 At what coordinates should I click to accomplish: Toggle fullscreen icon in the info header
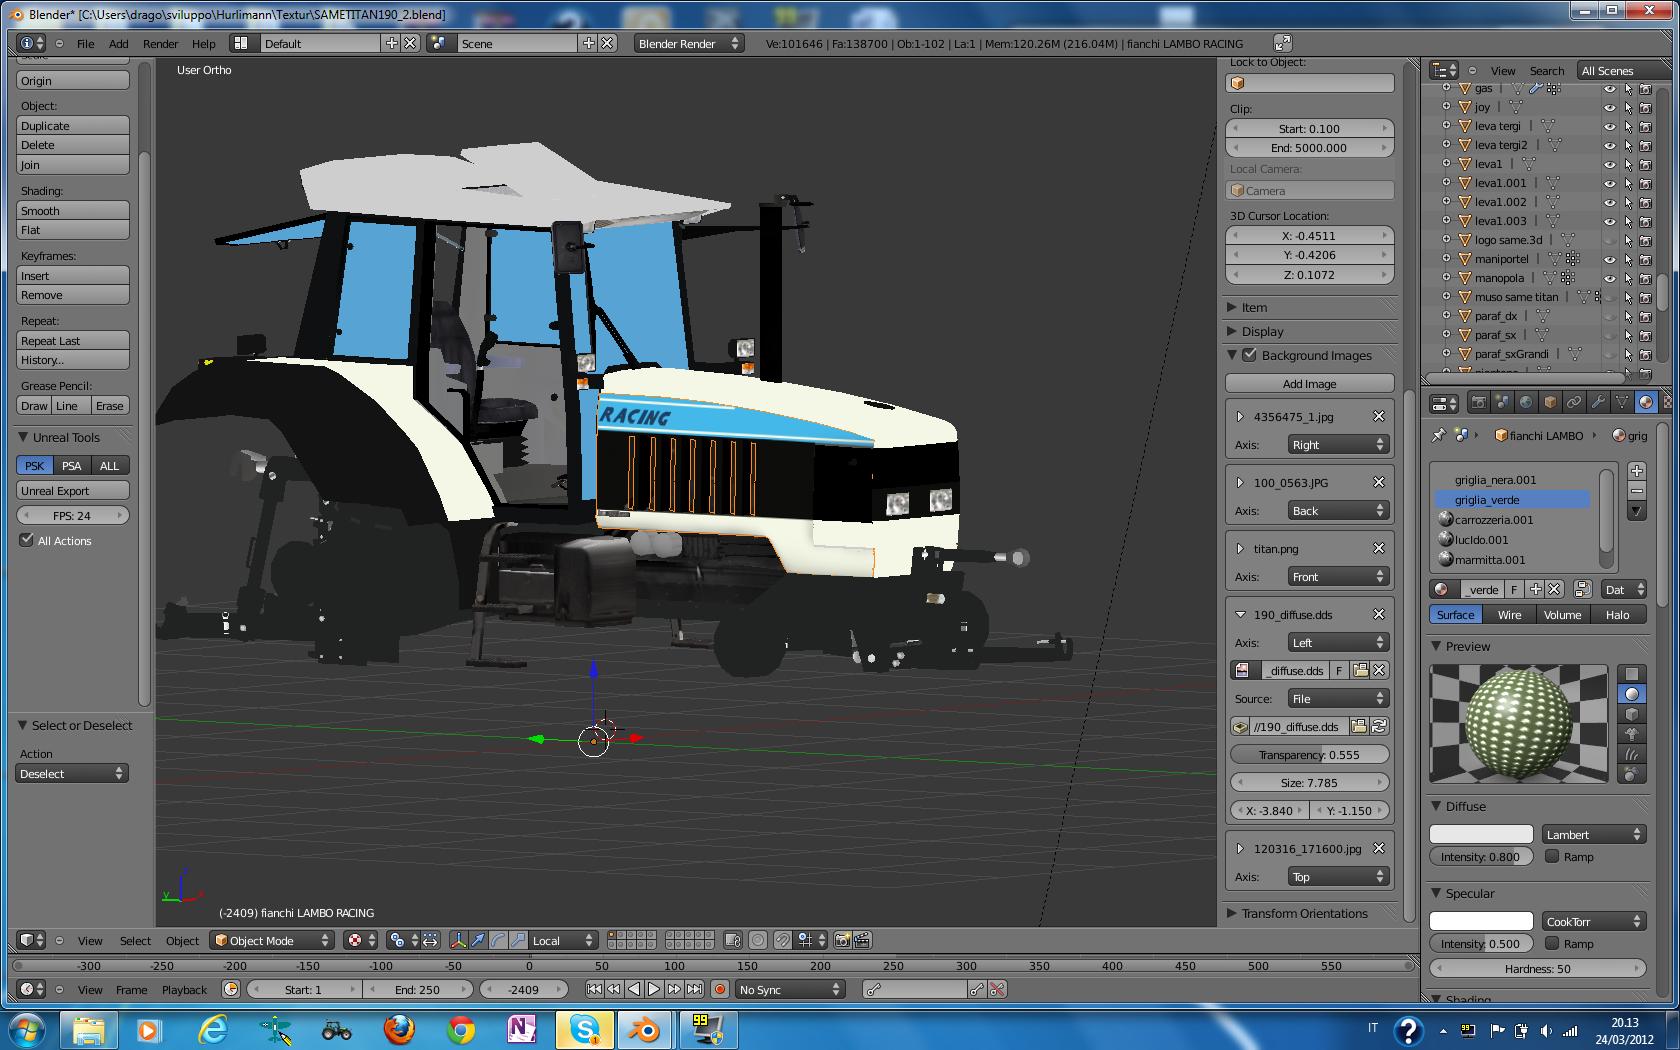click(1282, 43)
